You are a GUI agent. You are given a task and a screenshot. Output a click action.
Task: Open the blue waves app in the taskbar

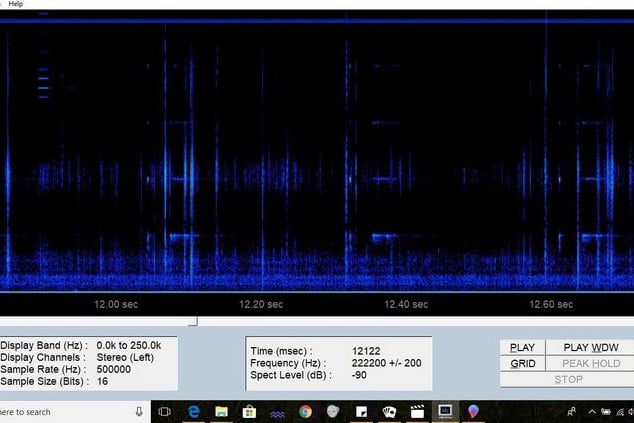click(x=277, y=413)
